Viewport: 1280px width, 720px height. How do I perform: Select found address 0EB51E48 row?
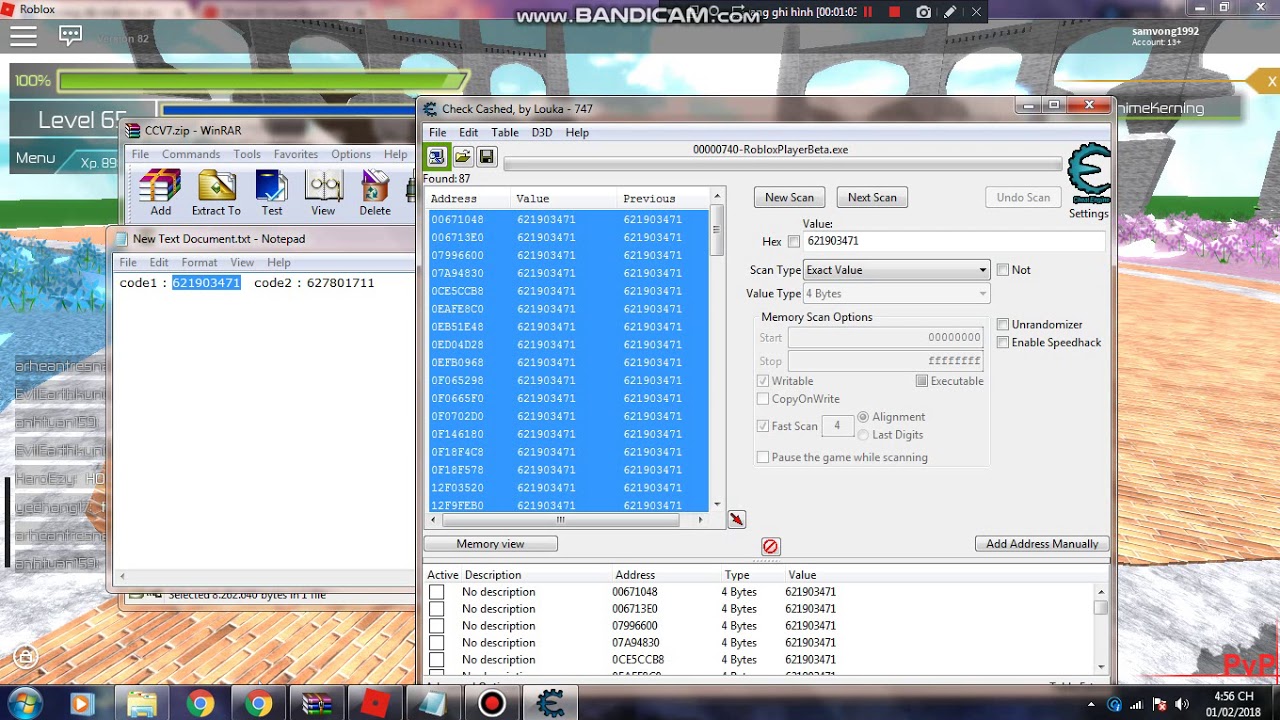(x=569, y=327)
